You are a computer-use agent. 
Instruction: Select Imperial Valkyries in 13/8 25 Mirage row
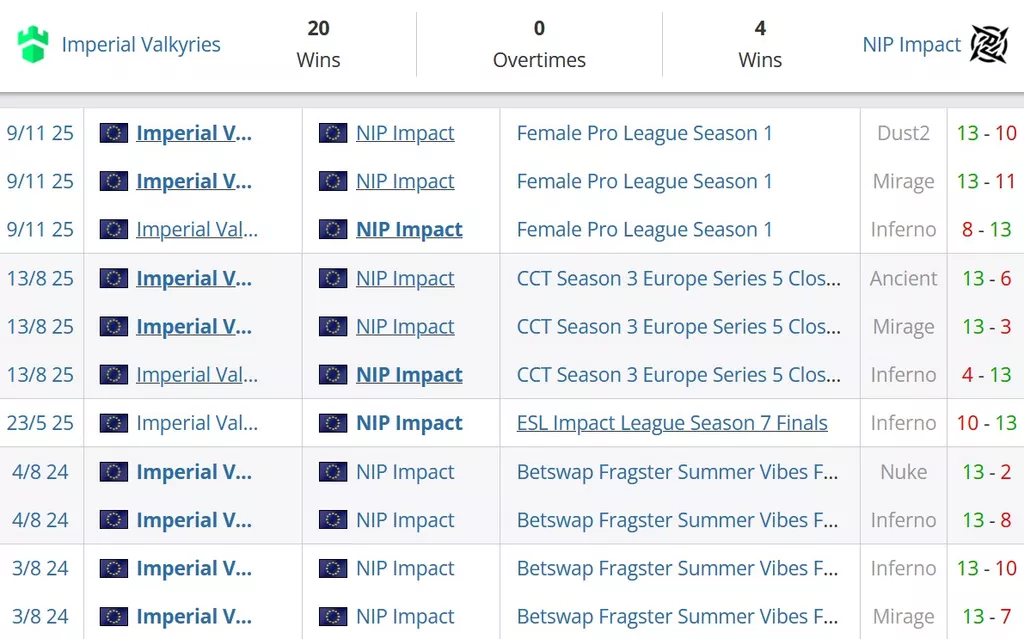[x=194, y=326]
